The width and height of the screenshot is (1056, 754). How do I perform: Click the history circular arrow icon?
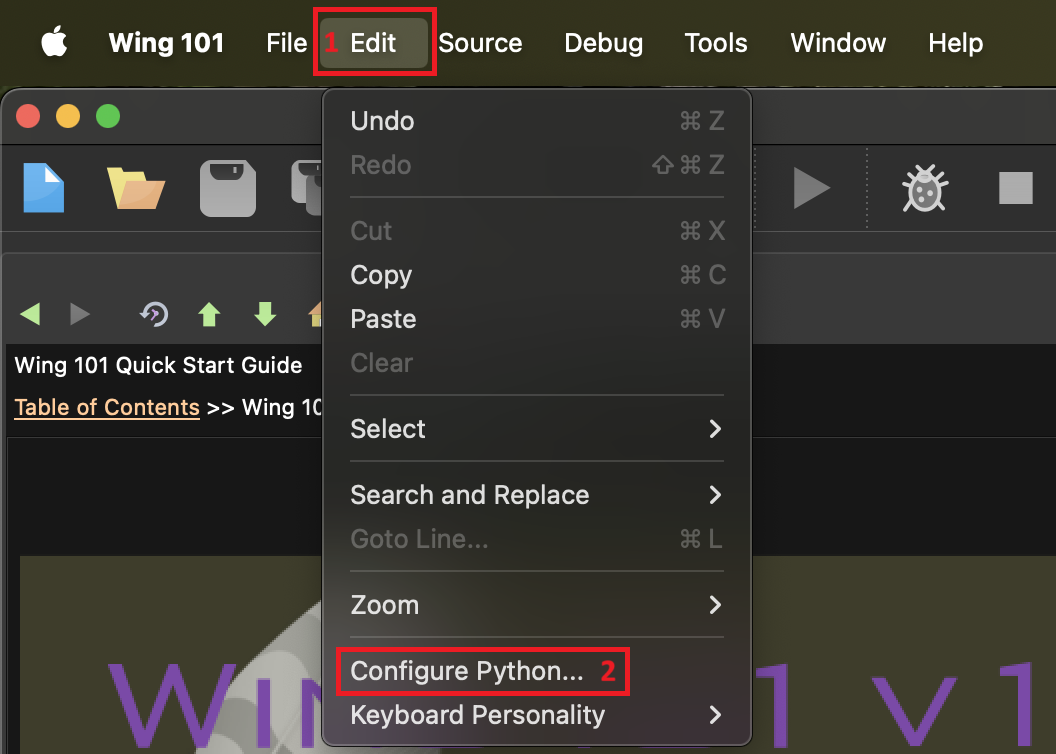point(154,314)
